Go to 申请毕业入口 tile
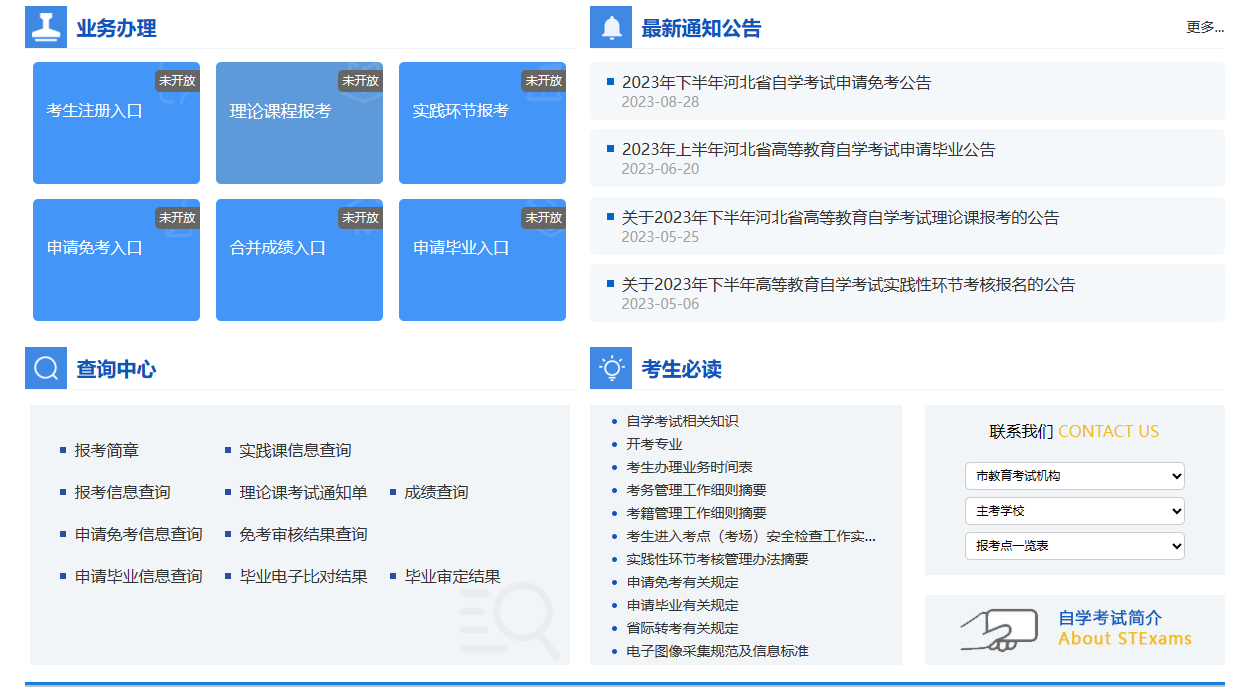 pos(482,260)
